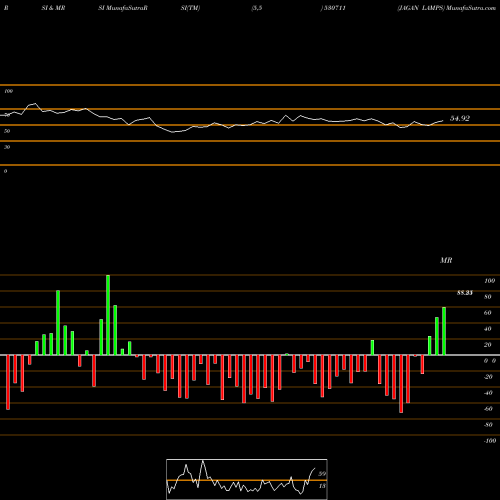Click the last green MR bar on the right
Image resolution: width=500 pixels, height=500 pixels.
(x=444, y=331)
